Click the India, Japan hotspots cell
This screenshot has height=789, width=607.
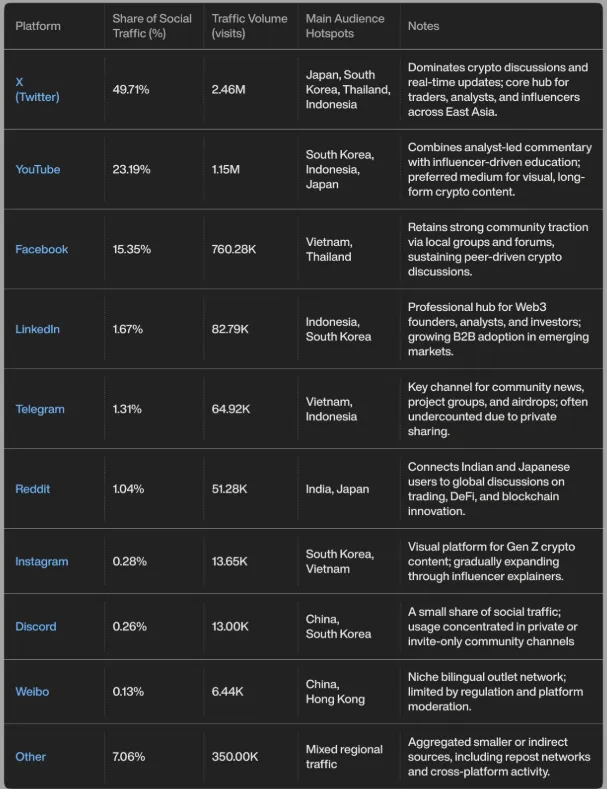(337, 489)
